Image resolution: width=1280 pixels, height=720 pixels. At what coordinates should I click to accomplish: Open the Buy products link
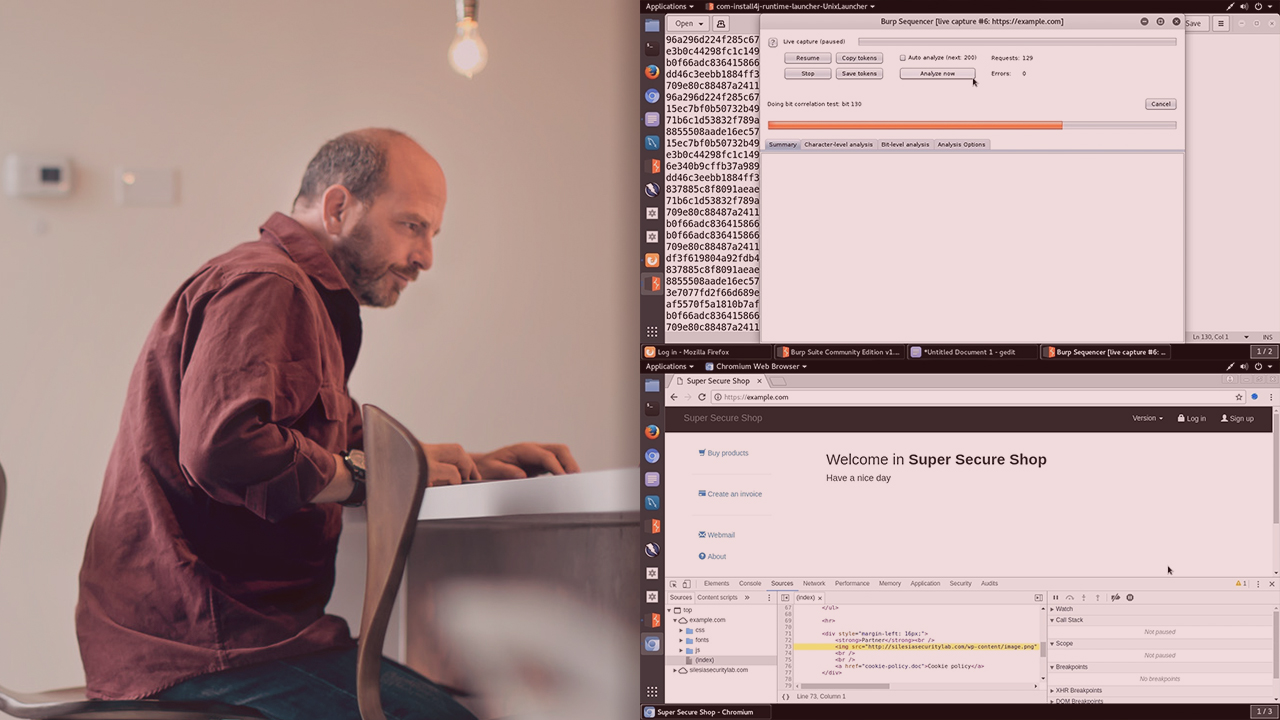(723, 453)
